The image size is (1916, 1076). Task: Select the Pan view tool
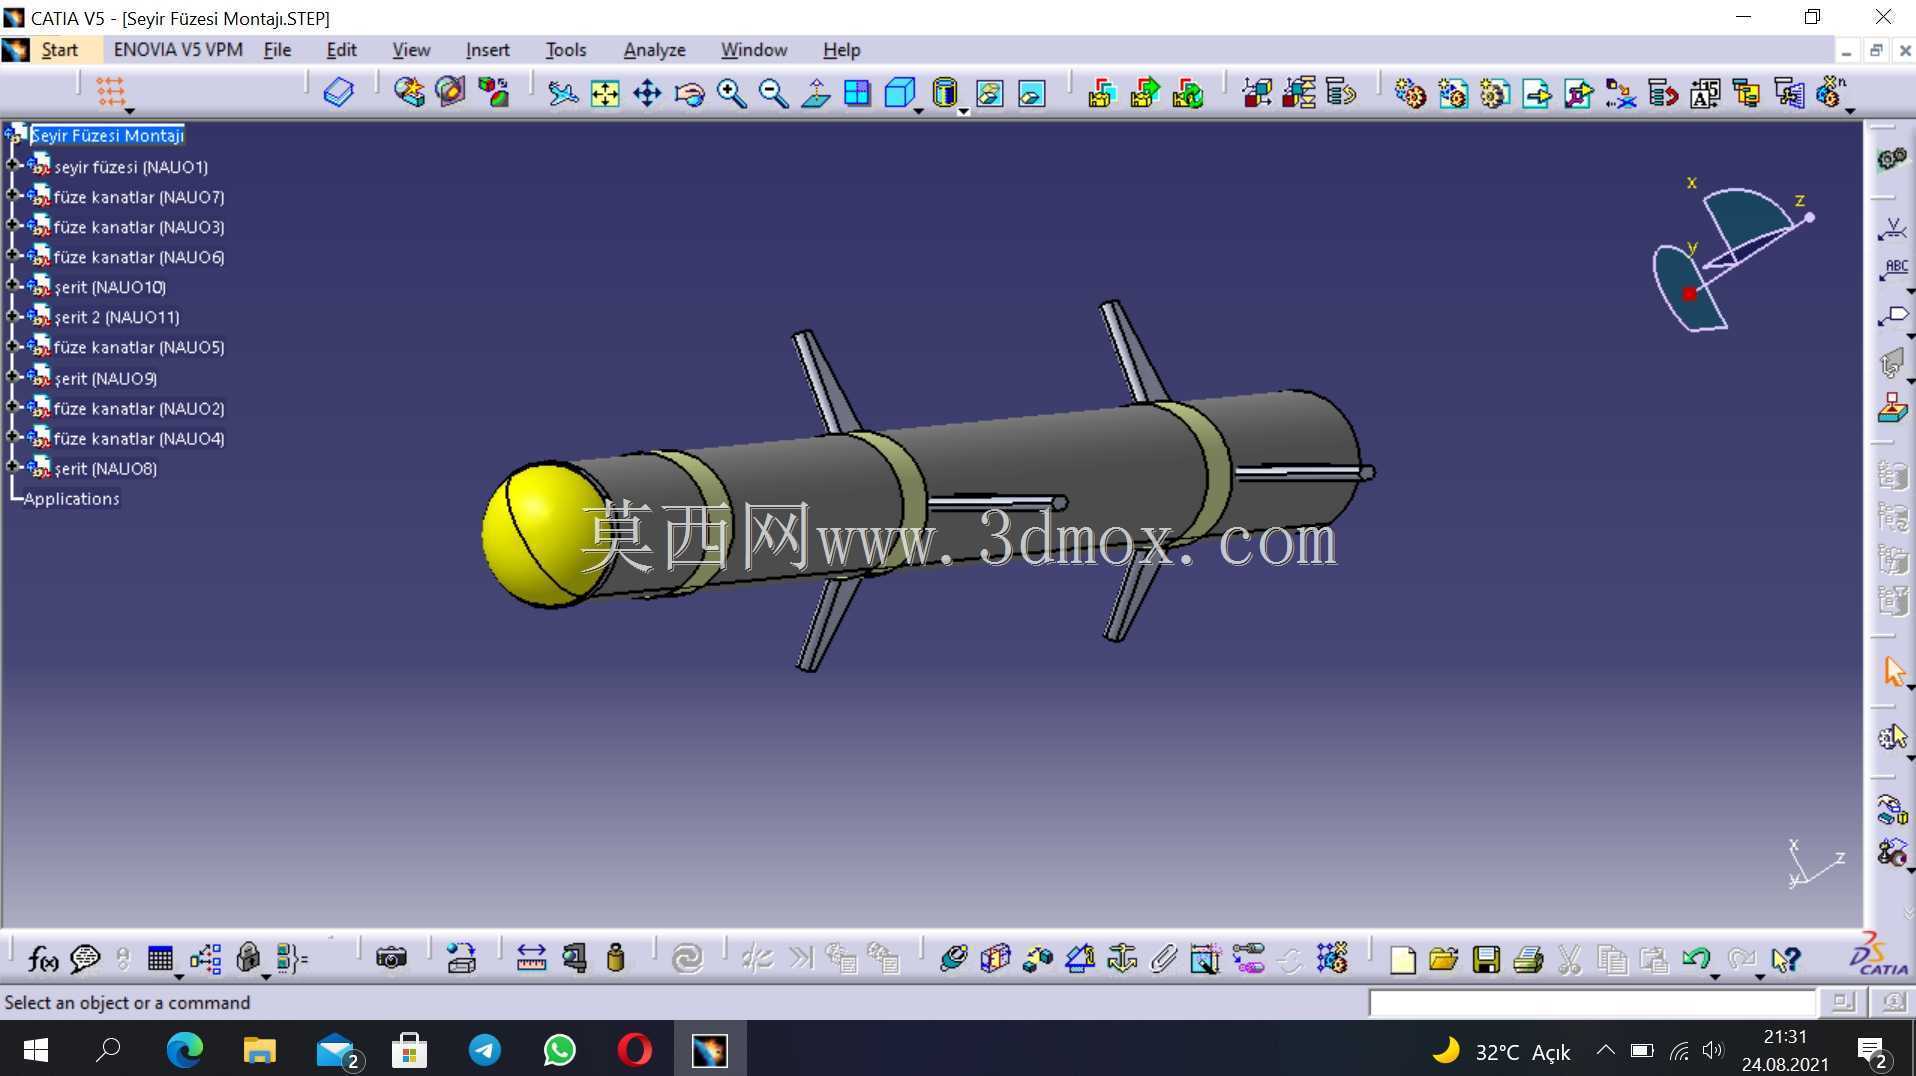(x=647, y=94)
